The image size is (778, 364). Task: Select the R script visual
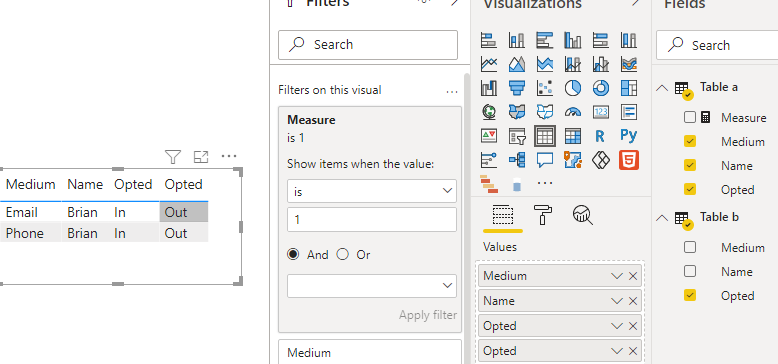click(600, 135)
